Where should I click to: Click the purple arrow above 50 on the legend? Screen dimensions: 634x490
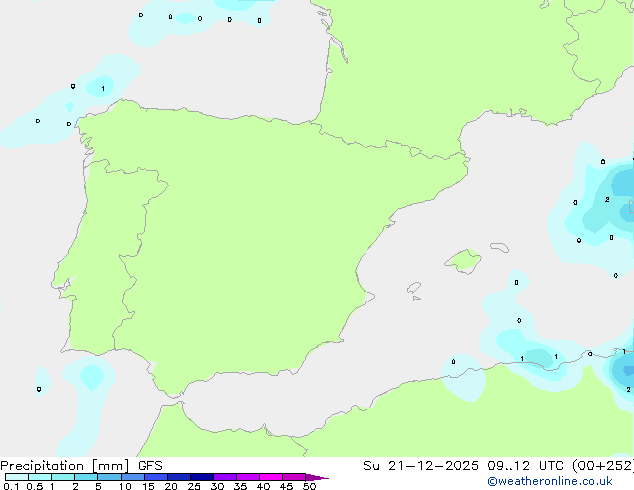click(x=317, y=477)
